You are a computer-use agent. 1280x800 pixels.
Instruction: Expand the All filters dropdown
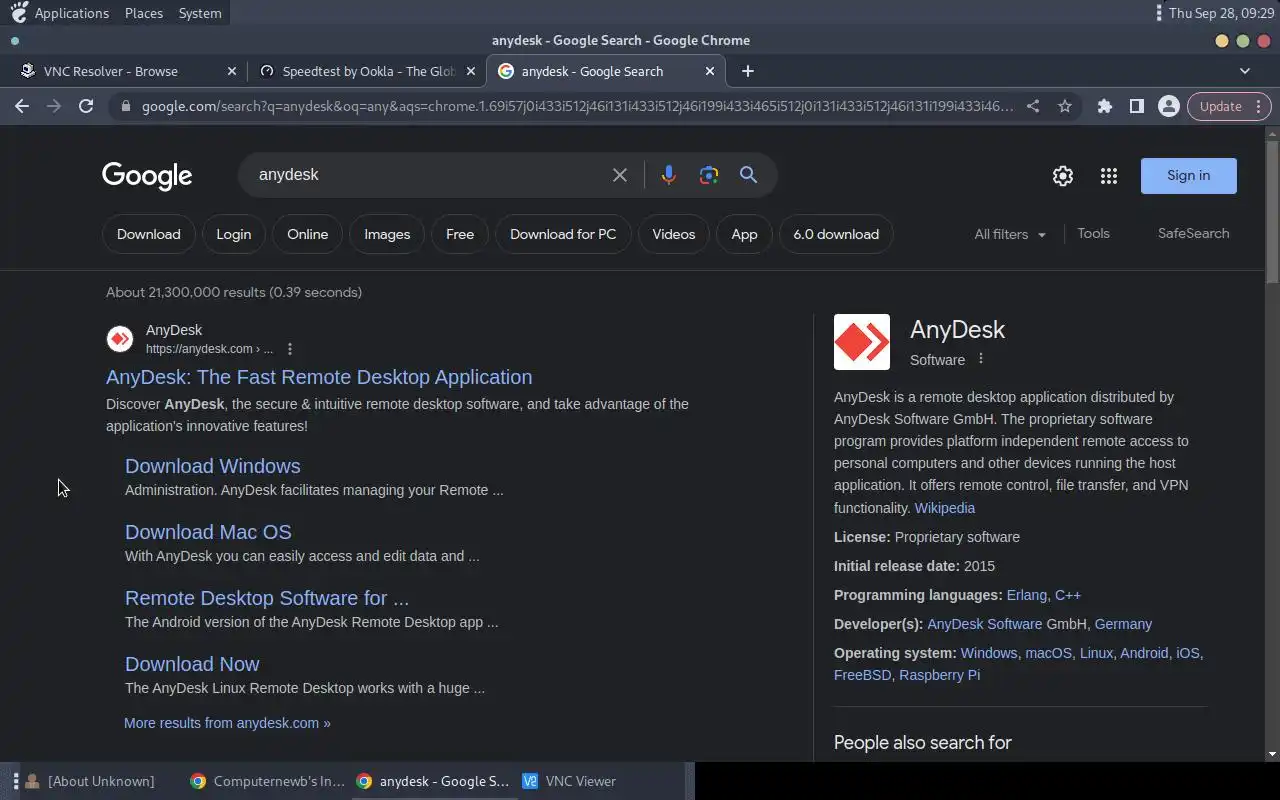[x=1010, y=234]
